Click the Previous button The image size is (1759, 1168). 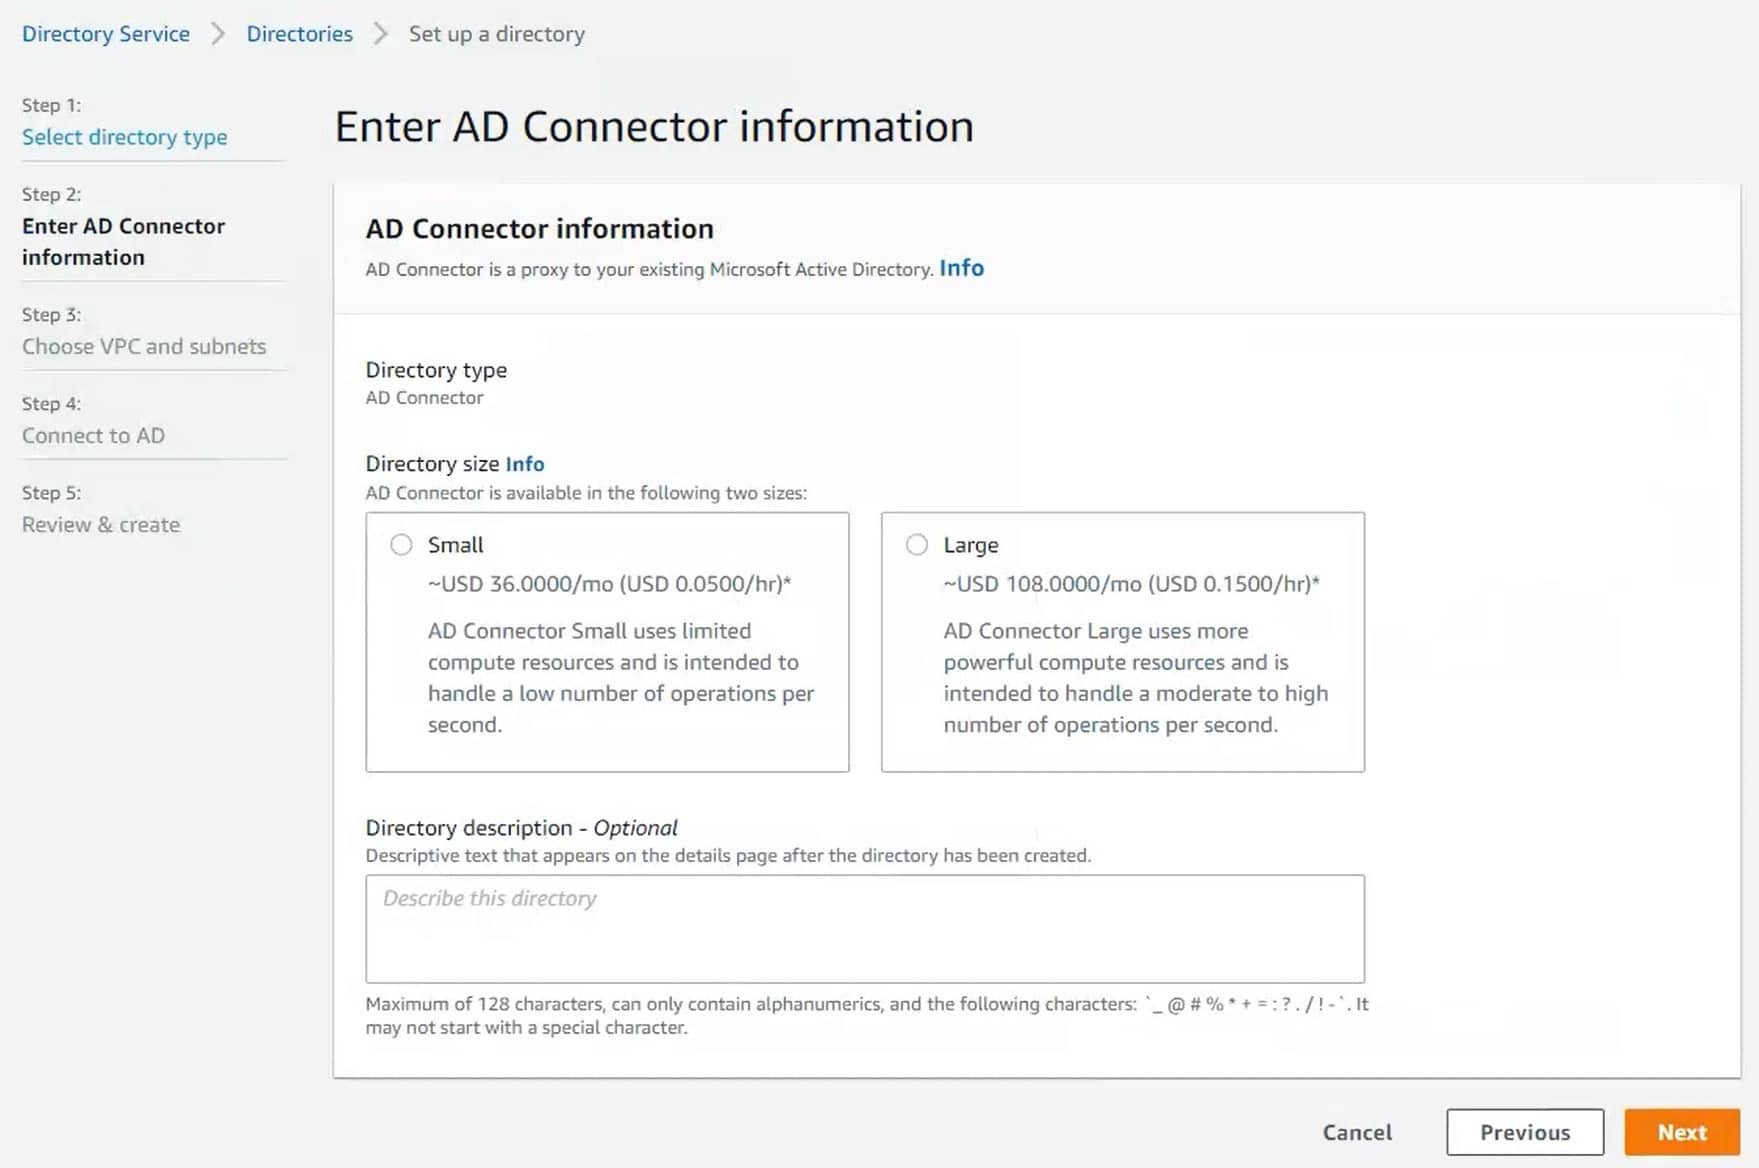point(1524,1132)
